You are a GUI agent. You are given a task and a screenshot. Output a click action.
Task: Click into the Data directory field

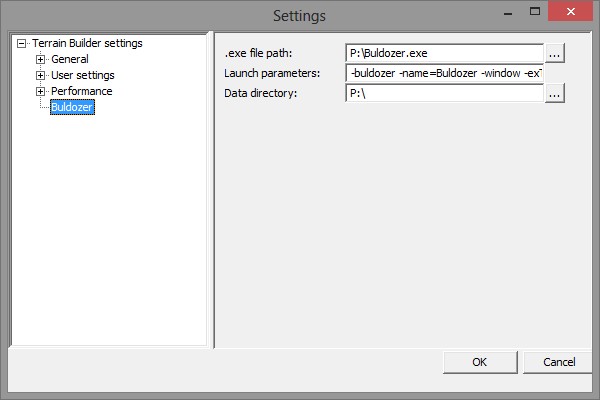(x=443, y=93)
